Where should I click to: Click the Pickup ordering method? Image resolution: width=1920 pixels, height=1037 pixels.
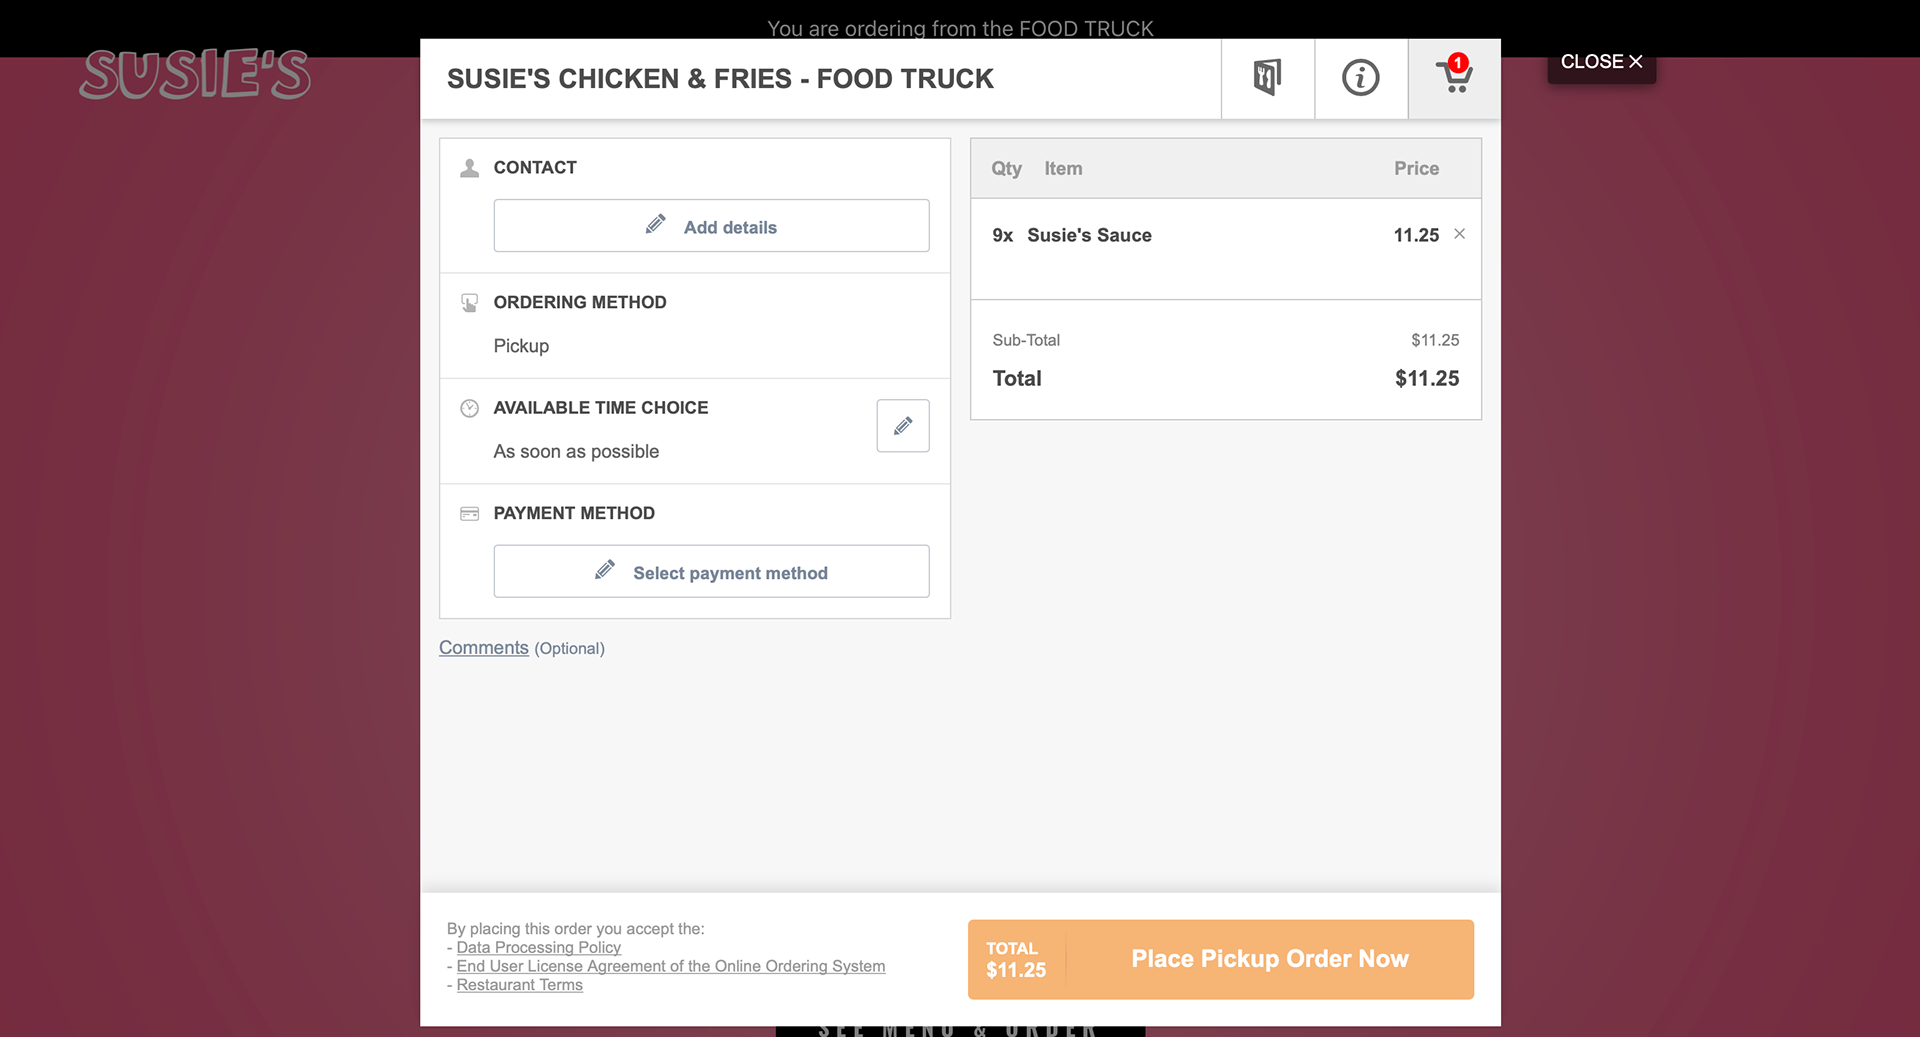(x=521, y=346)
